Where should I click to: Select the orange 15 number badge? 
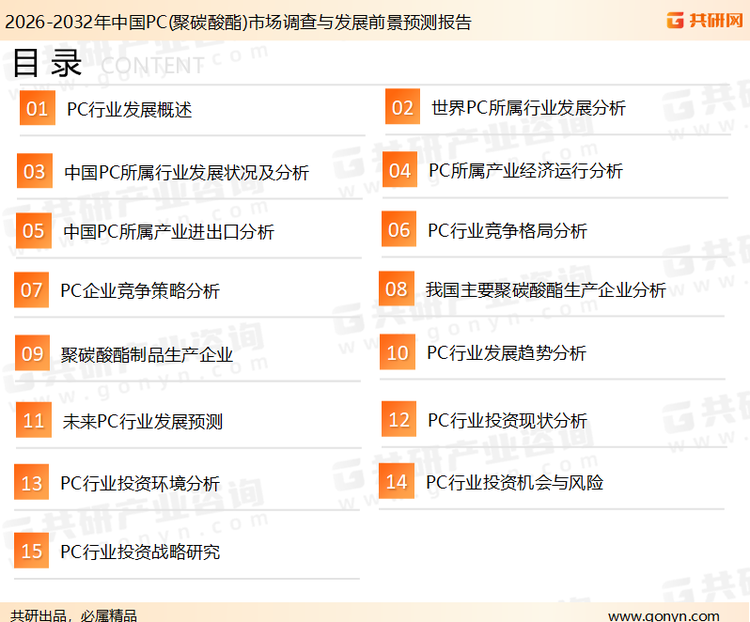32,551
